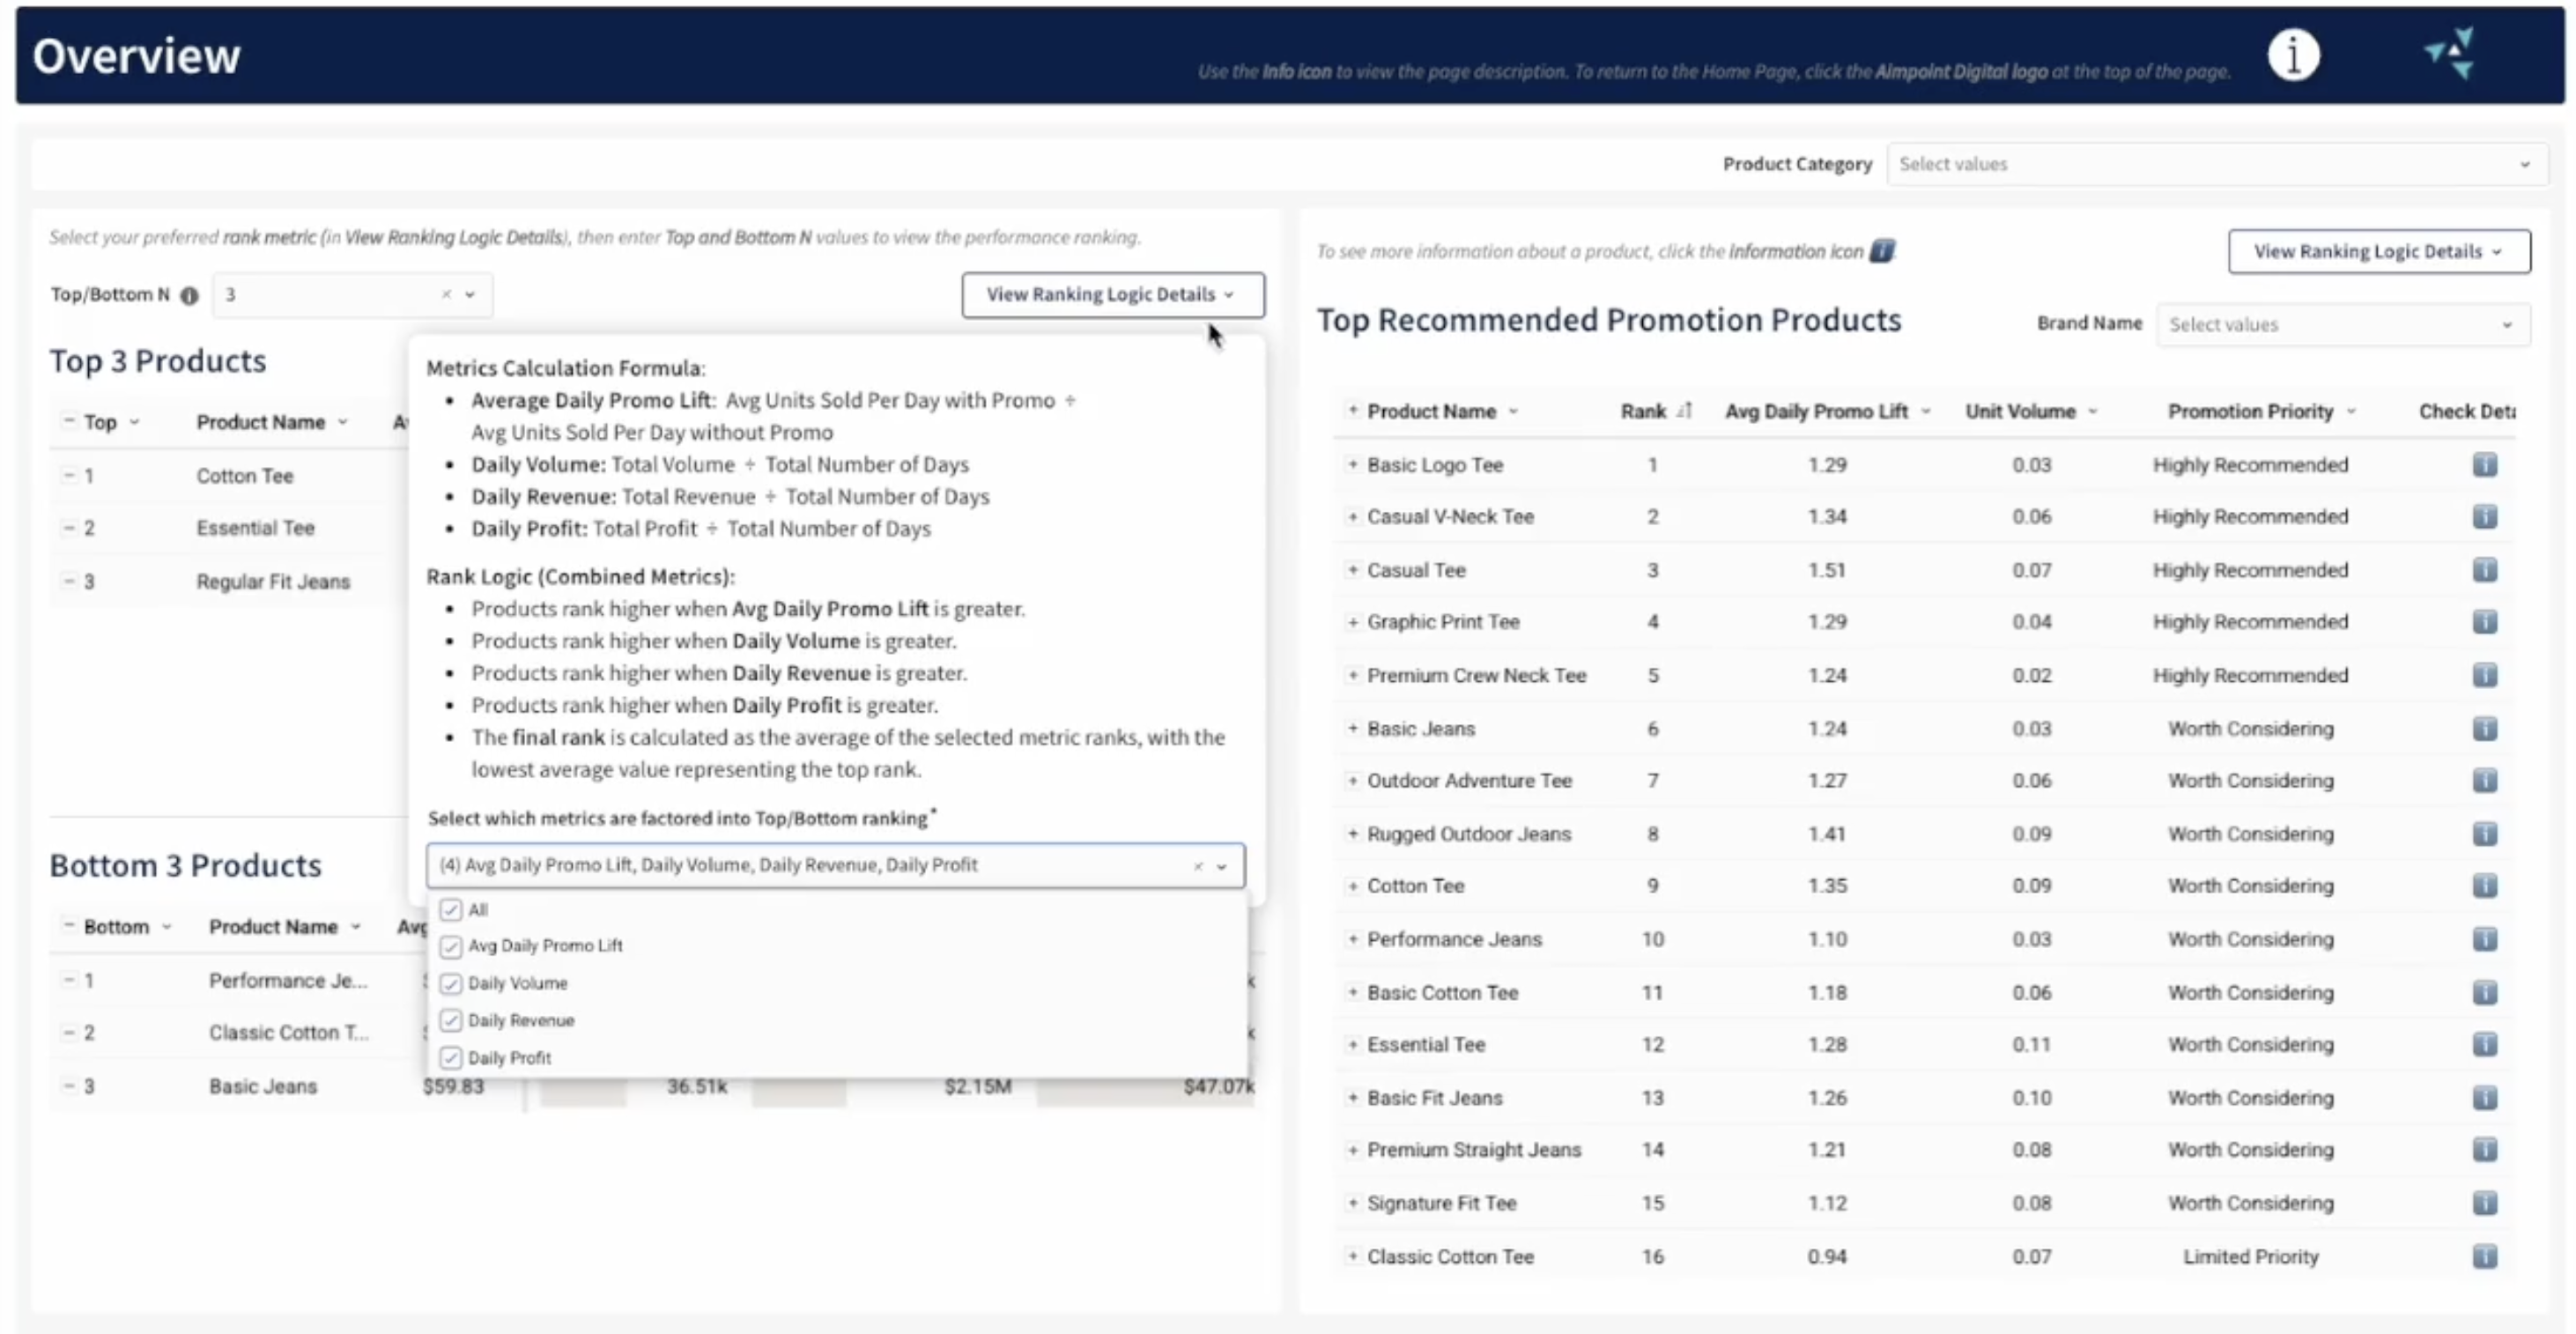Viewport: 2576px width, 1334px height.
Task: Uncheck the Avg Daily Promo Lift option
Action: [451, 946]
